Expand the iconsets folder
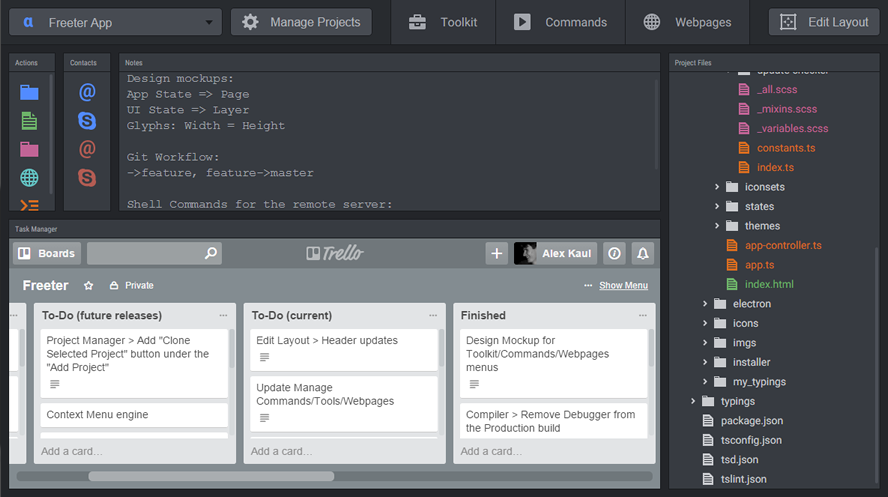Image resolution: width=888 pixels, height=497 pixels. pos(716,187)
